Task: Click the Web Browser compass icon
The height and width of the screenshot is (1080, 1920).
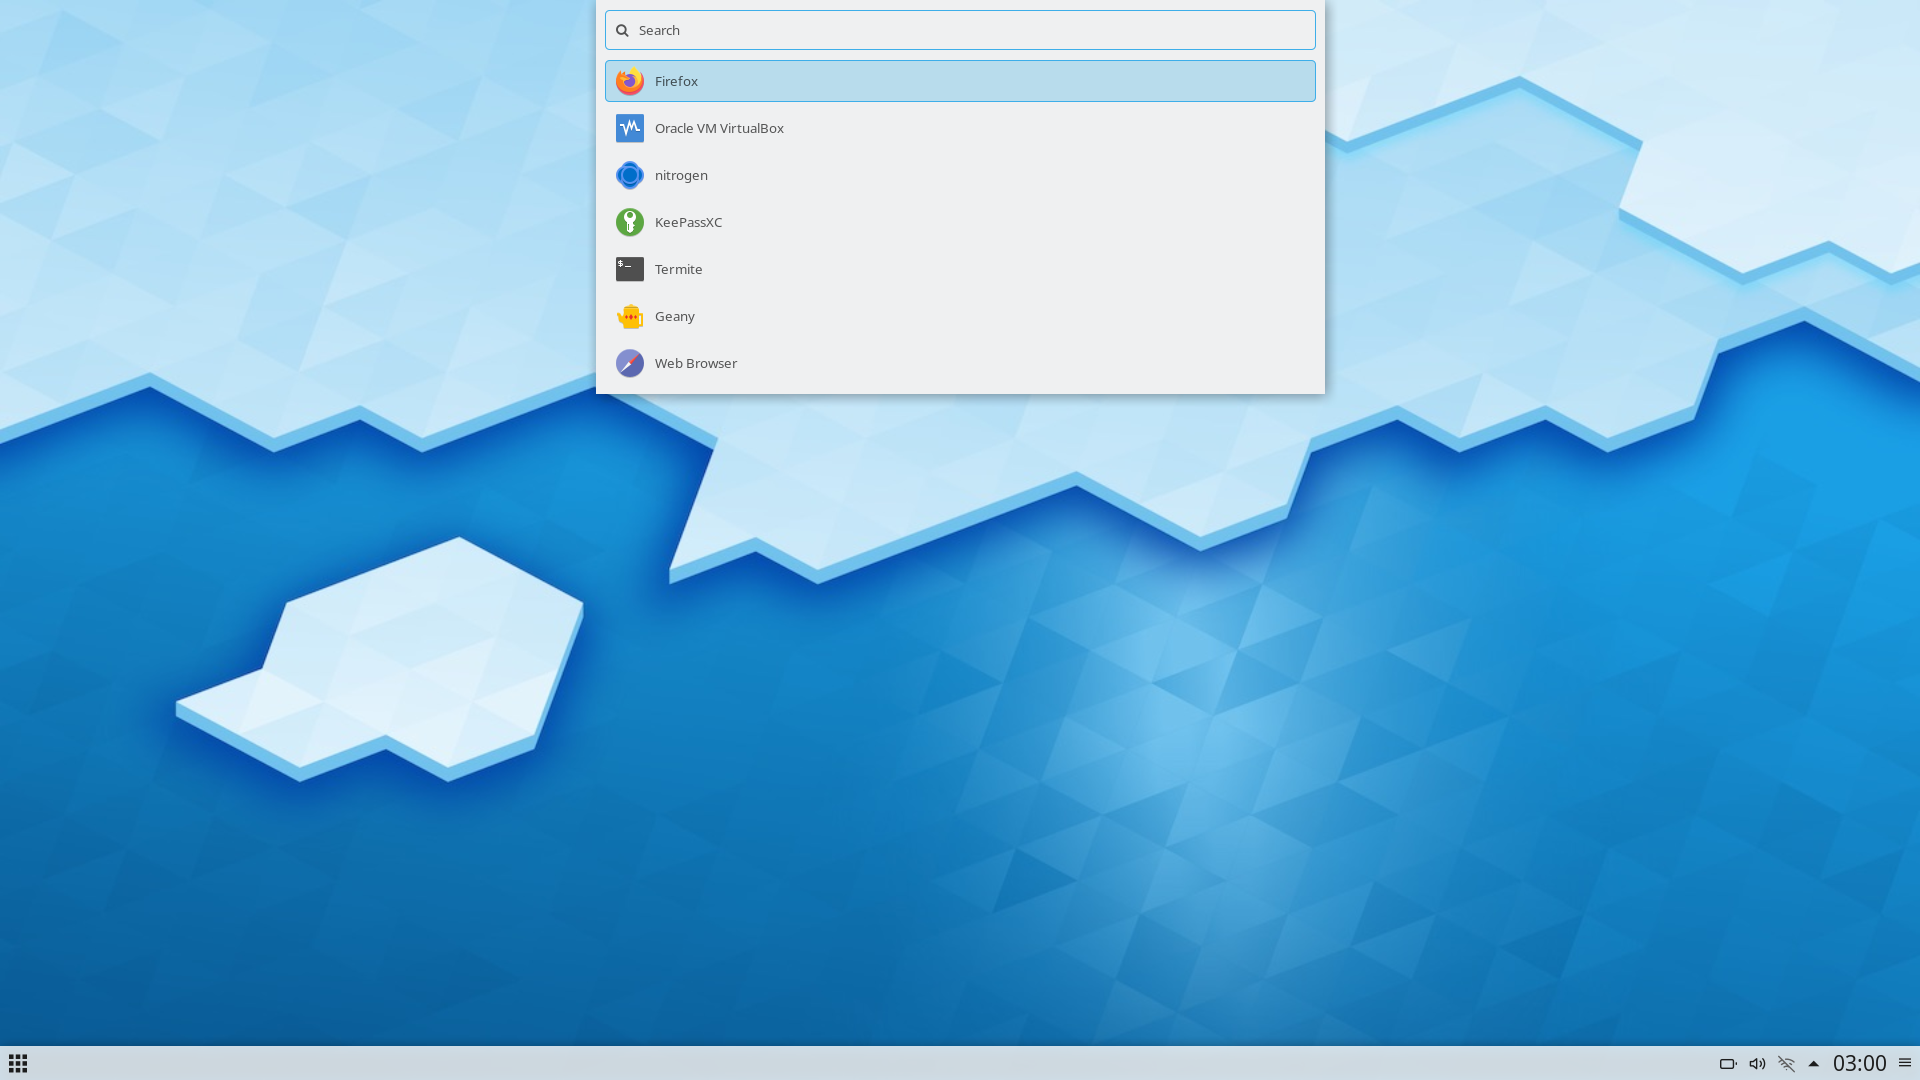Action: click(629, 363)
